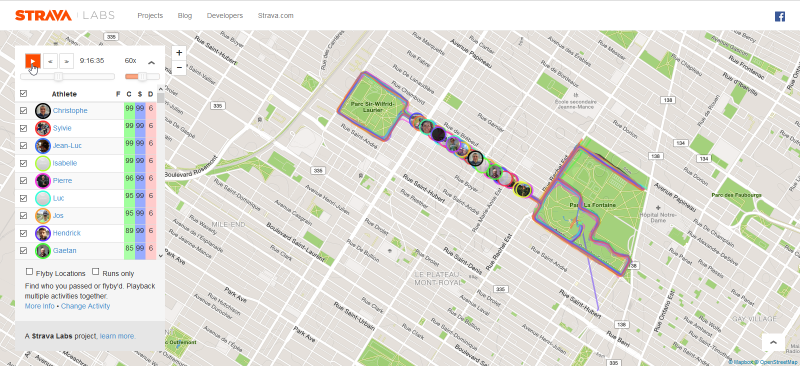Zoom in the map with plus button
Image resolution: width=800 pixels, height=366 pixels.
179,53
